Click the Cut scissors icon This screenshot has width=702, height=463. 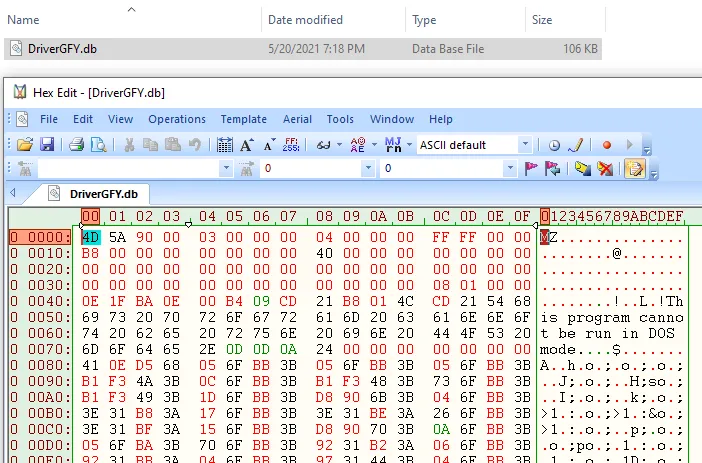coord(129,145)
